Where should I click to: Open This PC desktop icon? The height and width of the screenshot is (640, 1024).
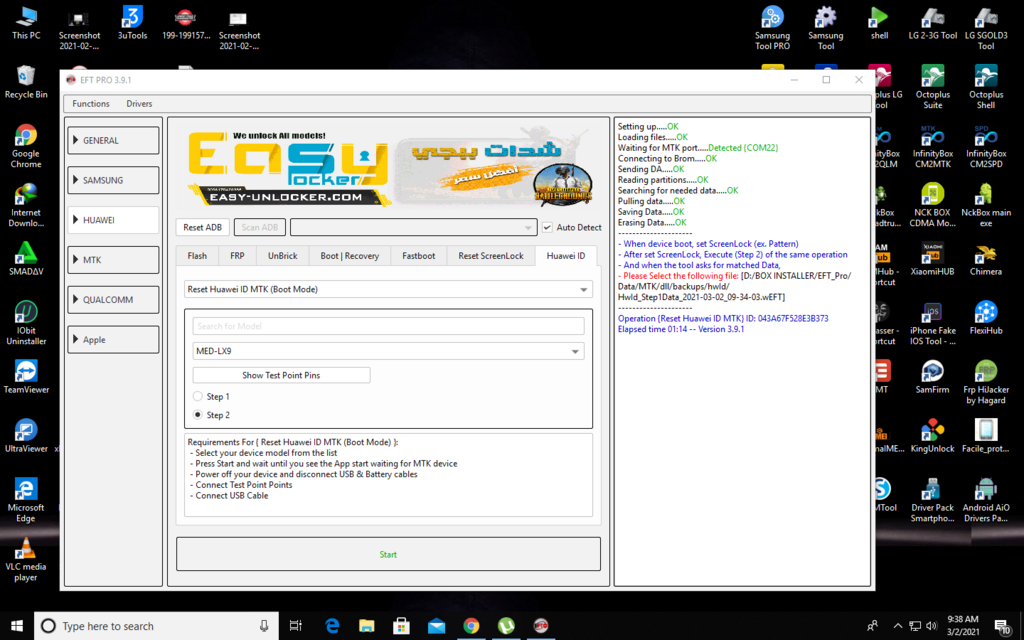[x=26, y=23]
